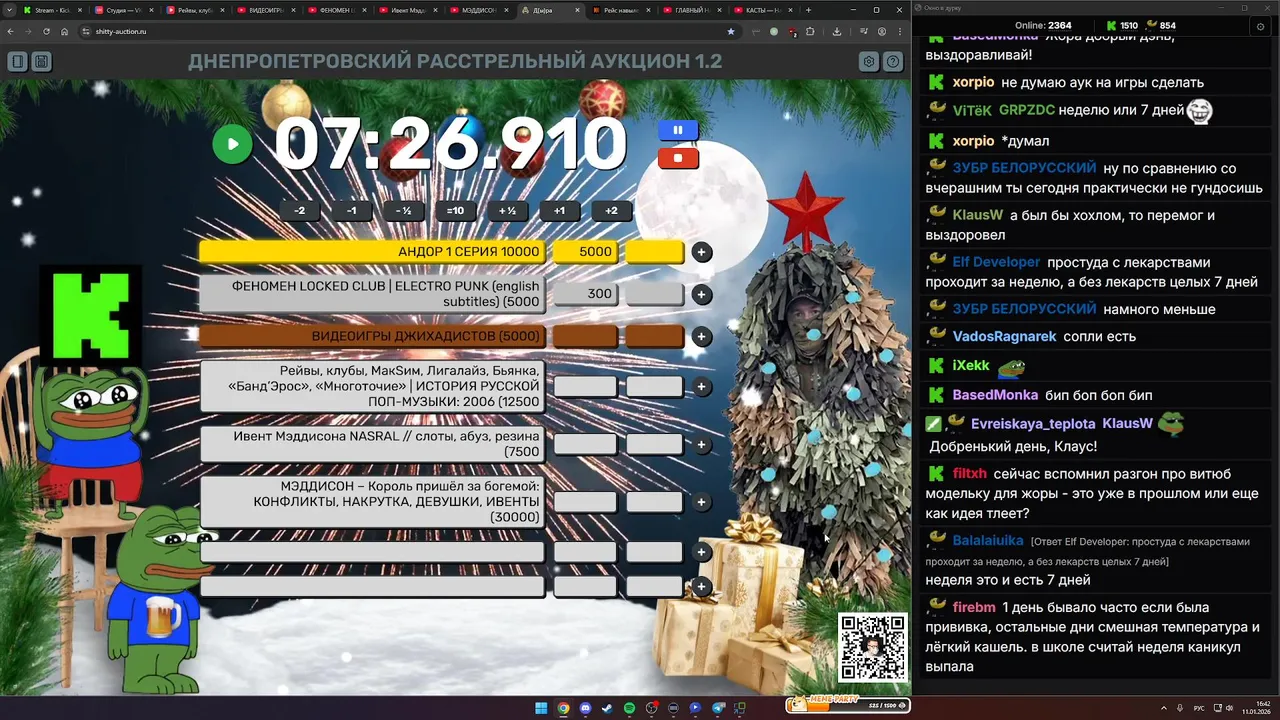Screen dimensions: 1280x720
Task: Click the QR code image
Action: 873,647
